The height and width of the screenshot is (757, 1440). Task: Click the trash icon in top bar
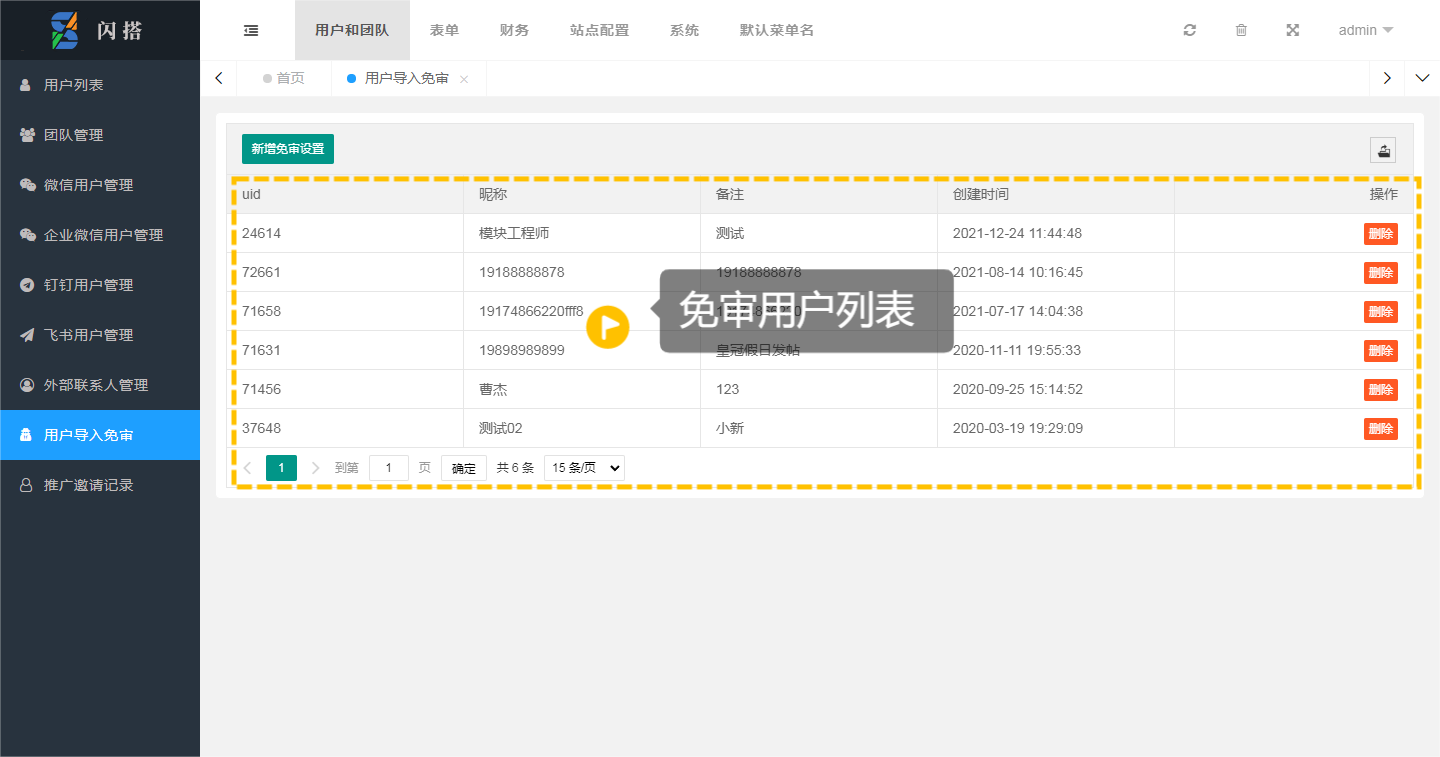[x=1241, y=30]
